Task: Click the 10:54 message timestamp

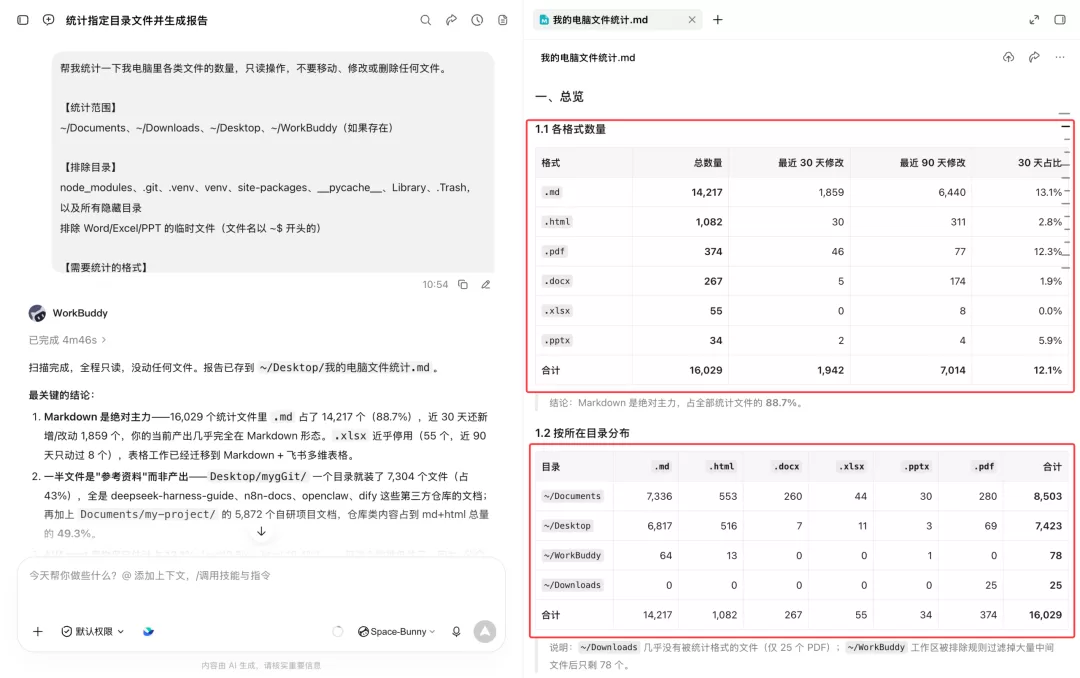Action: [435, 285]
